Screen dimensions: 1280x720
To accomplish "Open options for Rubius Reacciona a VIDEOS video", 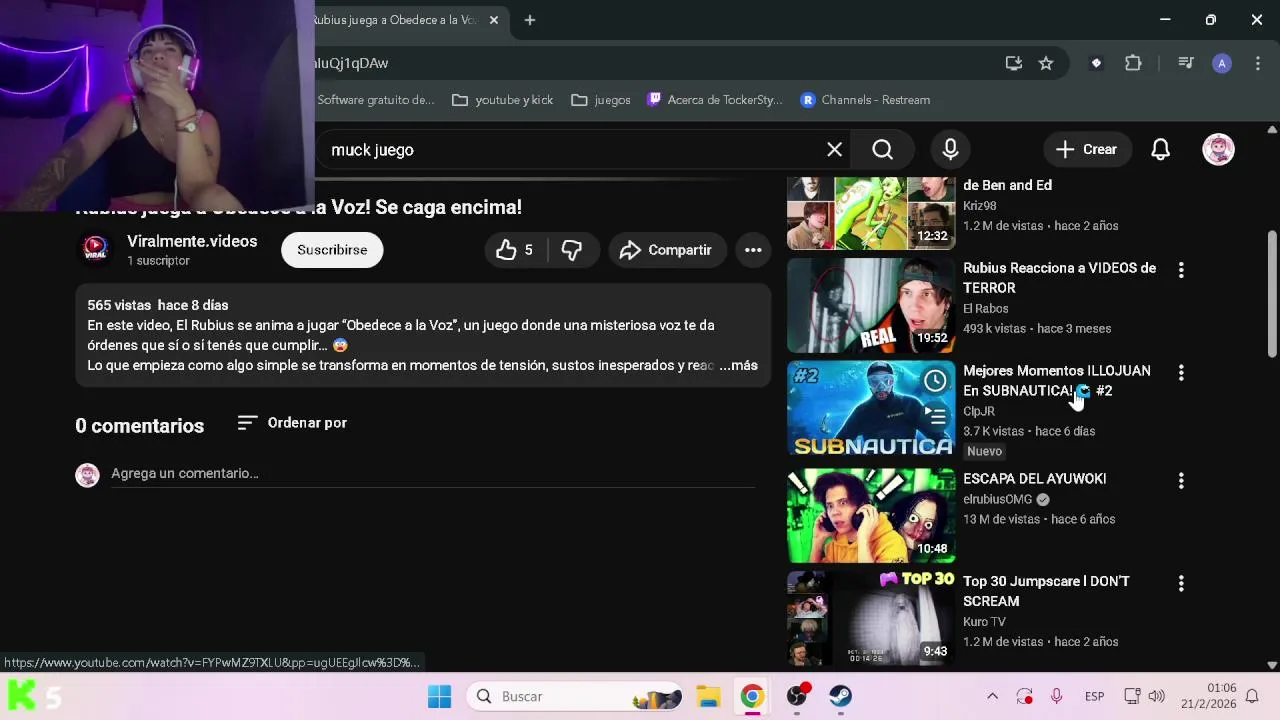I will click(1181, 270).
